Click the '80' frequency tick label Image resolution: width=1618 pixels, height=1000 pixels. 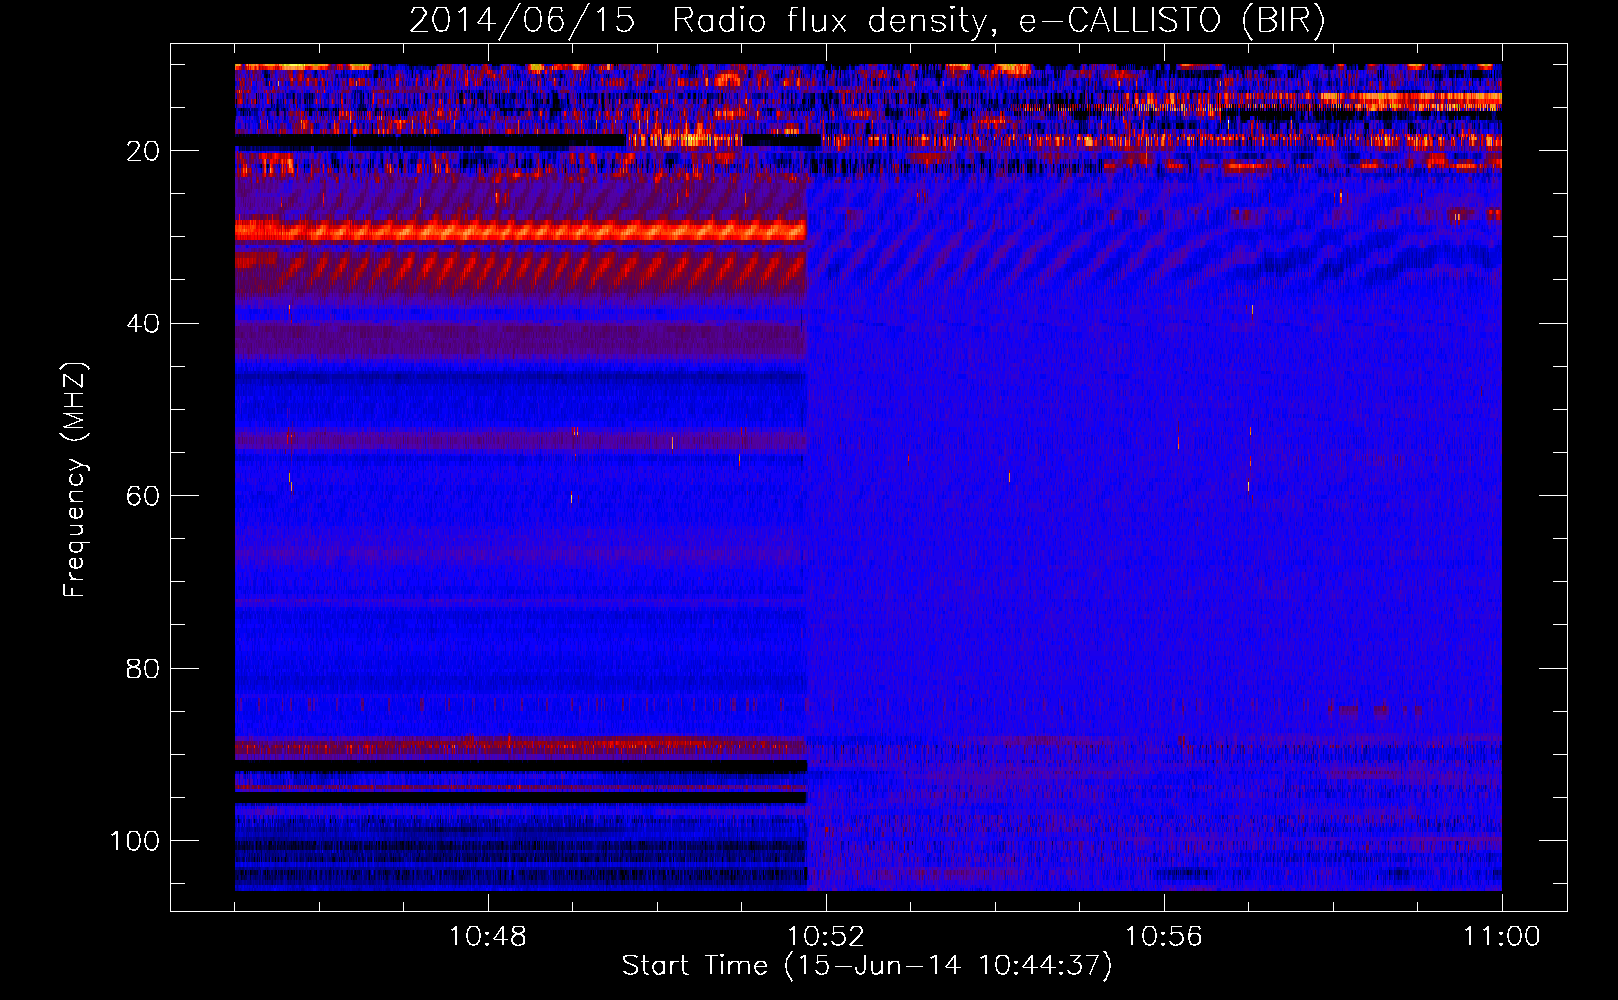click(143, 669)
